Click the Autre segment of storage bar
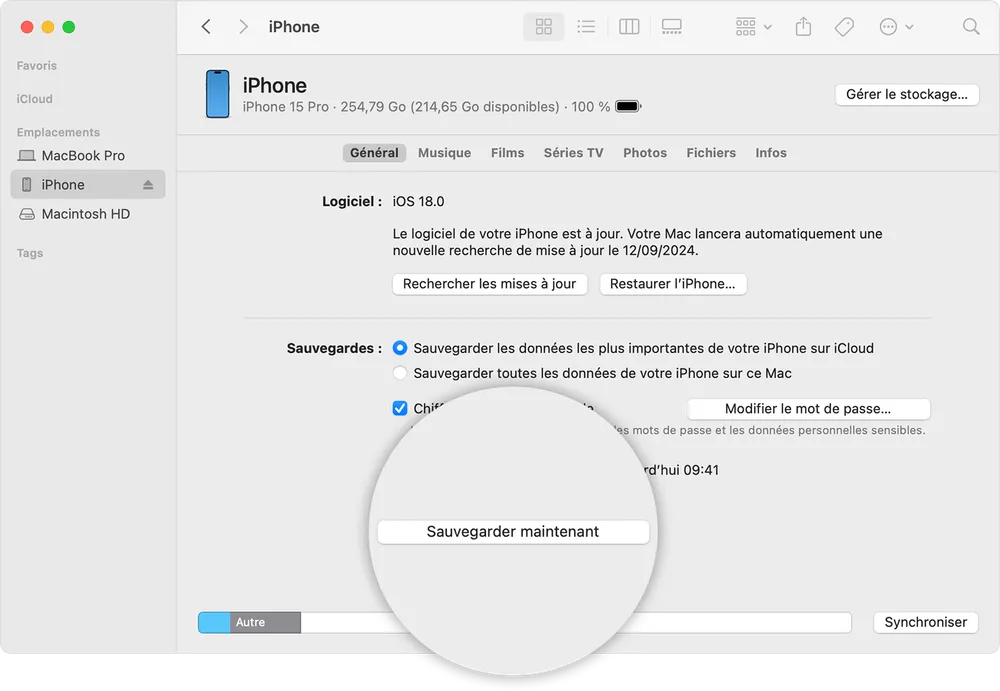Image resolution: width=1000 pixels, height=691 pixels. [x=265, y=622]
